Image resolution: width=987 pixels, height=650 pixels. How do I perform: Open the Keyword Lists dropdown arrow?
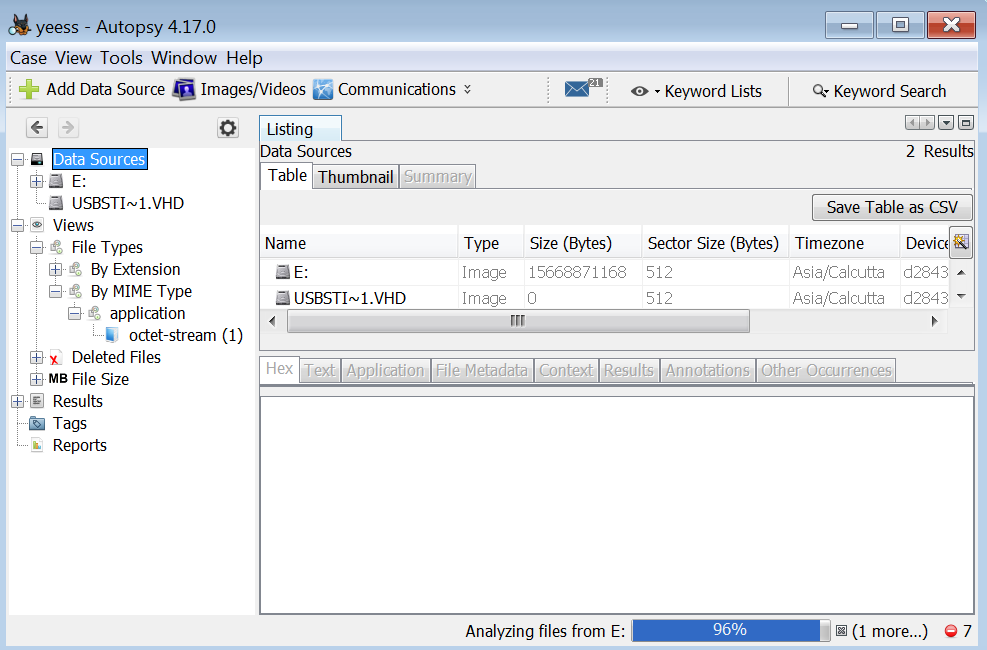pyautogui.click(x=657, y=92)
